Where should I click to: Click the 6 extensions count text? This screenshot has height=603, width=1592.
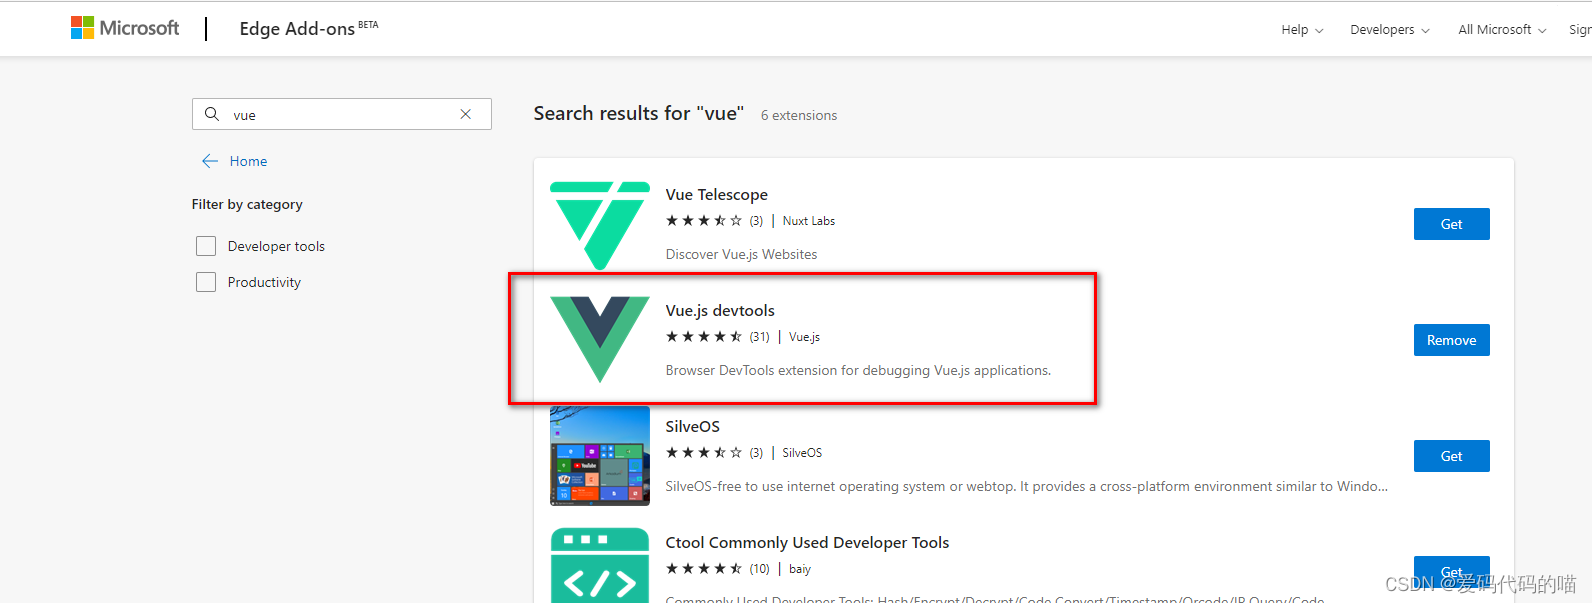(x=799, y=115)
